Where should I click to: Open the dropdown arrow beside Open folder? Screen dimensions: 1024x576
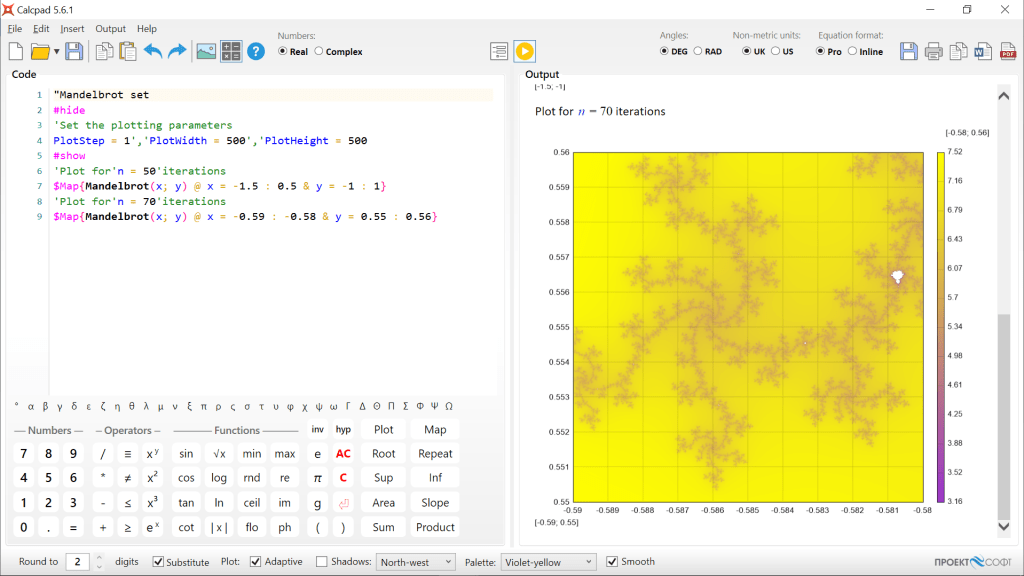click(57, 51)
